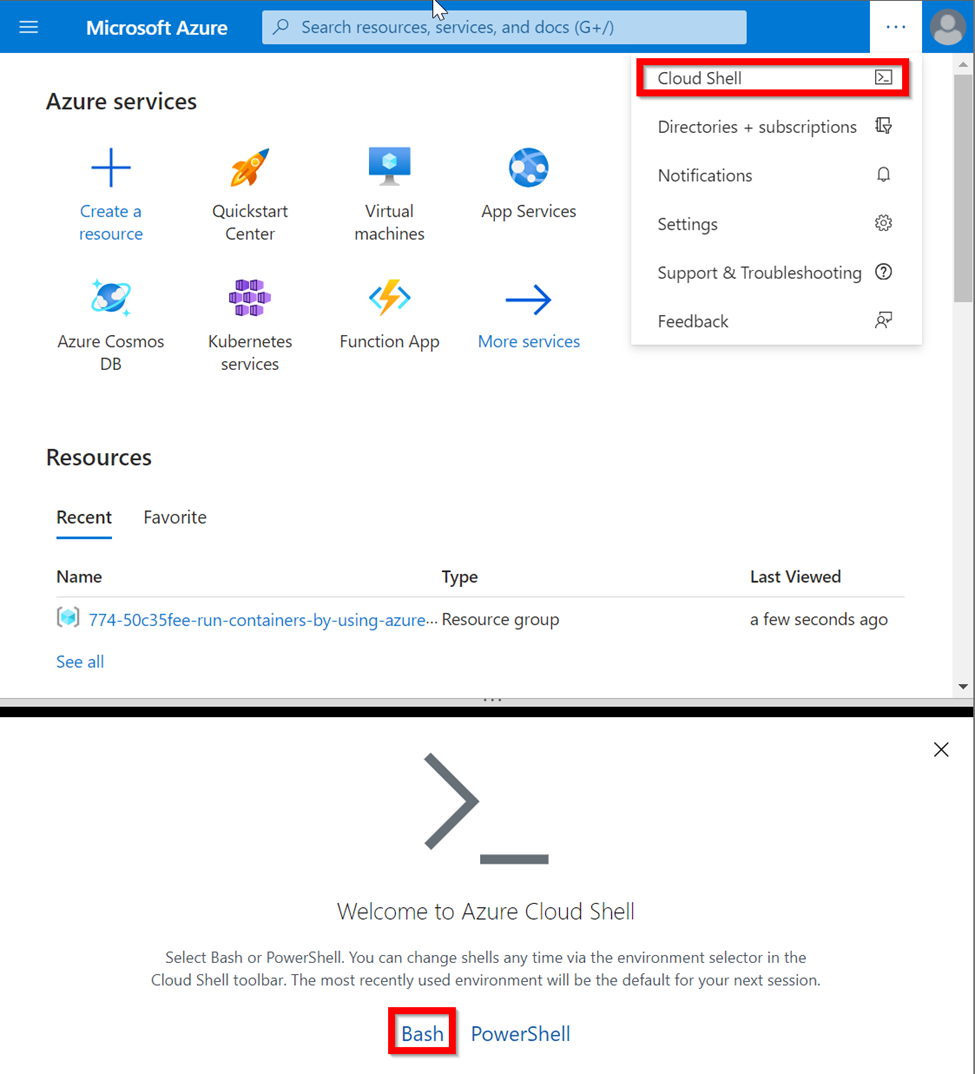Open Kubernetes services
Viewport: 975px width, 1074px height.
pyautogui.click(x=249, y=297)
